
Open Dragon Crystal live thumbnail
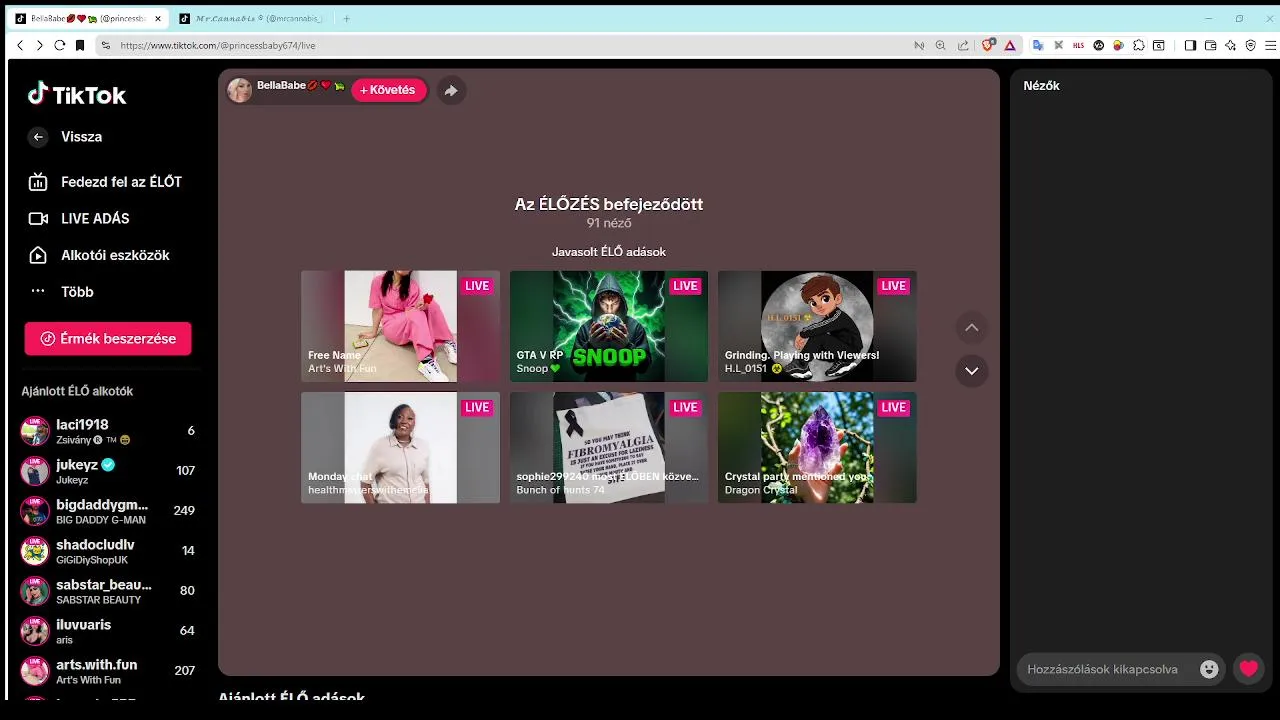click(x=817, y=447)
